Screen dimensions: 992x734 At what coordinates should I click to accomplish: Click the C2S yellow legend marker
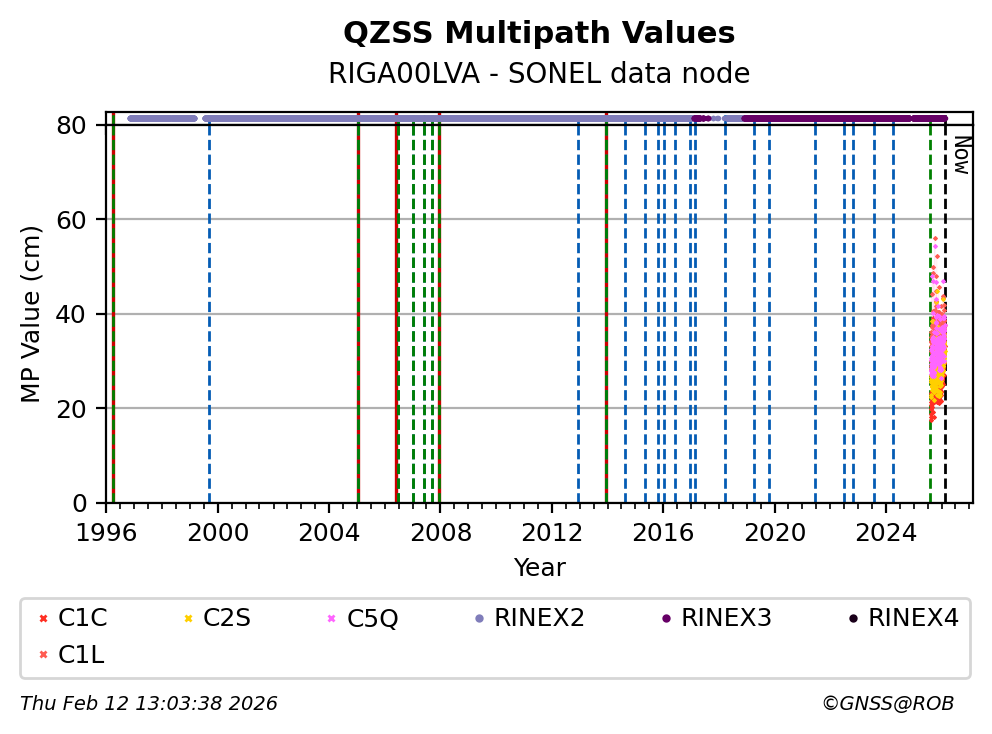point(187,619)
